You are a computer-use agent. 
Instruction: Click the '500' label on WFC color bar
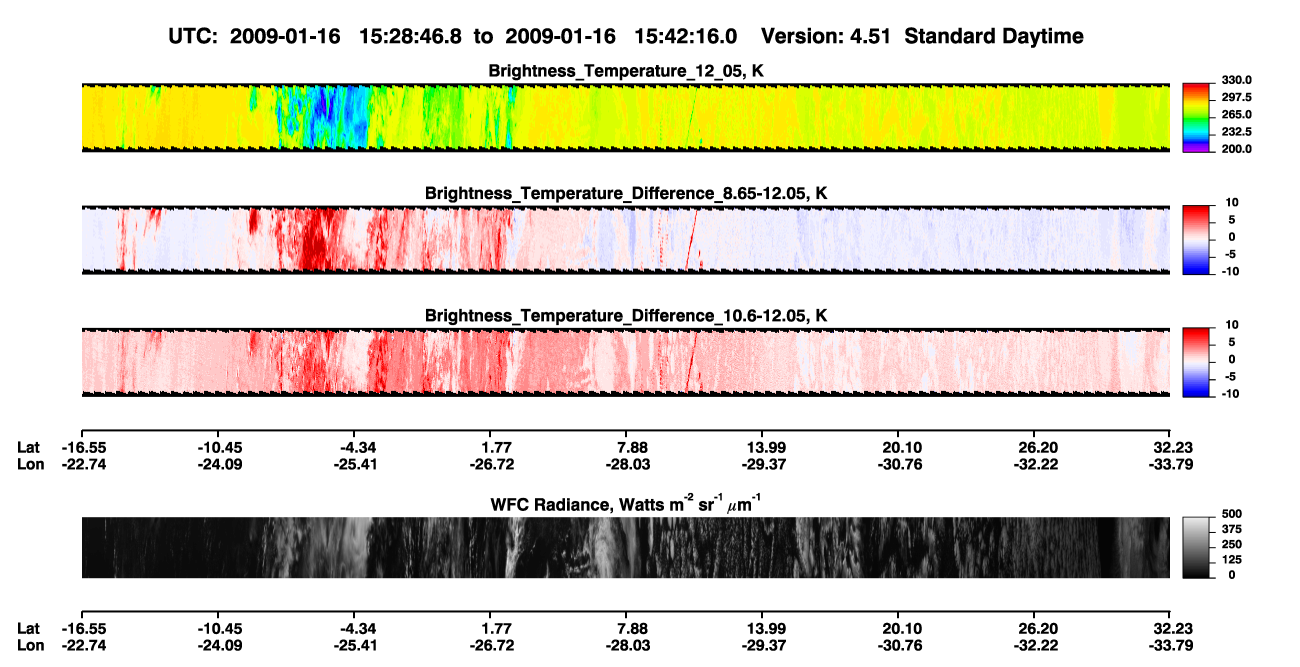coord(1232,513)
